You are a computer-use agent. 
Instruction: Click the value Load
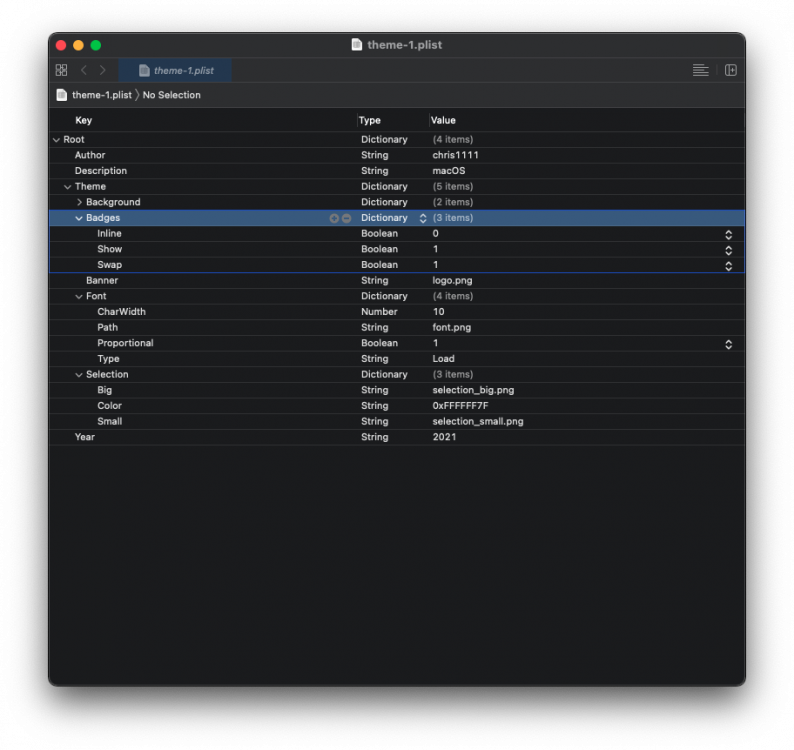click(444, 359)
